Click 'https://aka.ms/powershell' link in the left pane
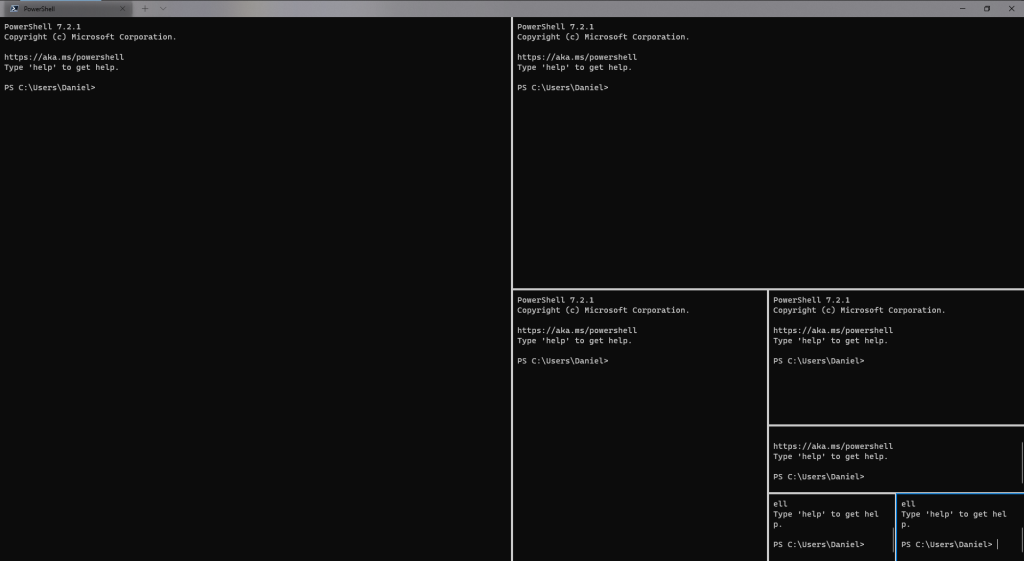Viewport: 1024px width, 561px height. click(x=64, y=57)
